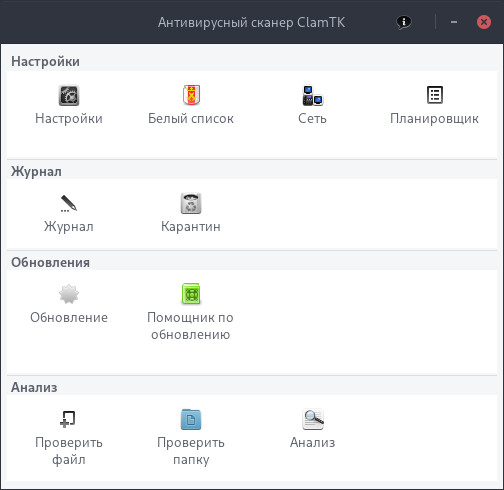Click the window title Антивирусный сканер ClamTK
This screenshot has height=490, width=504.
[x=252, y=23]
